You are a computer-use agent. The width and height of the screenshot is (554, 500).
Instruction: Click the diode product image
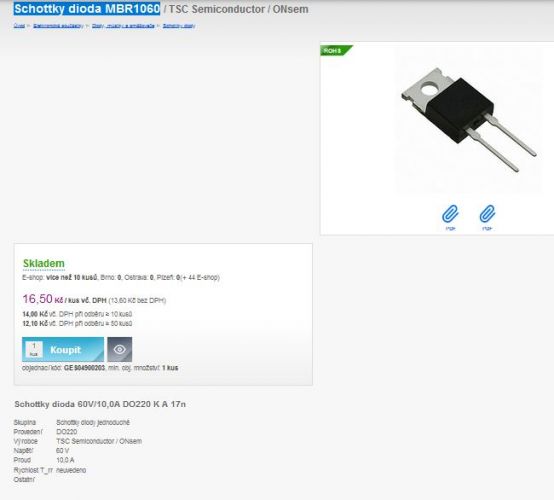click(x=468, y=119)
